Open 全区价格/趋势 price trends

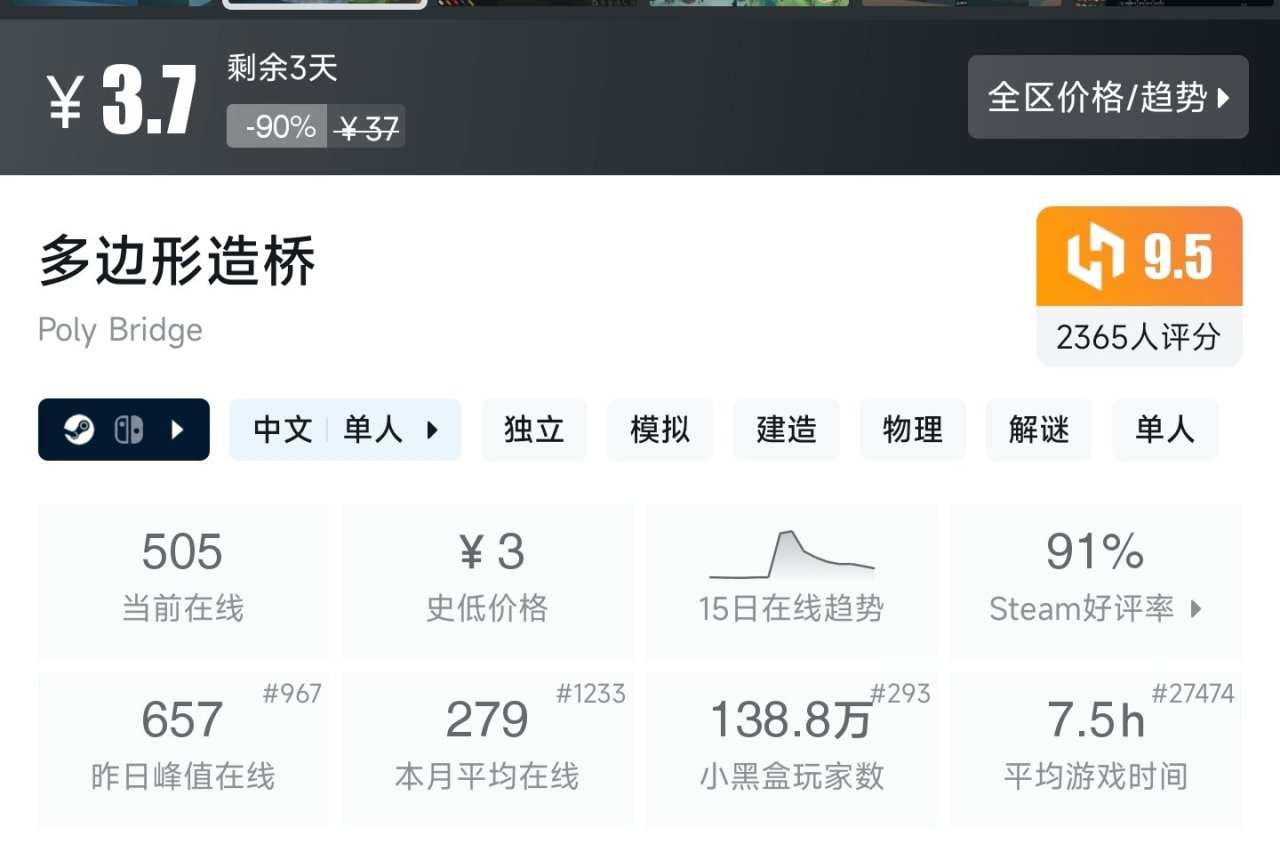pos(1108,97)
